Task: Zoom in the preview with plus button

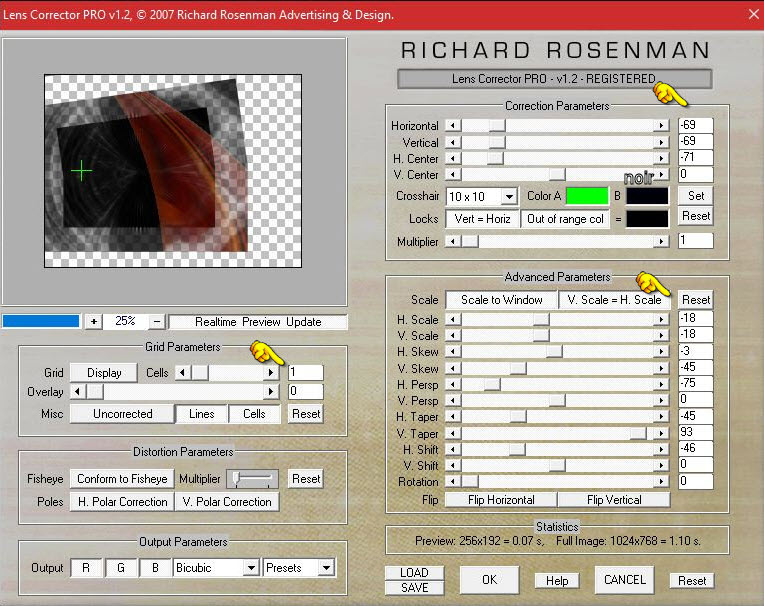Action: point(94,322)
